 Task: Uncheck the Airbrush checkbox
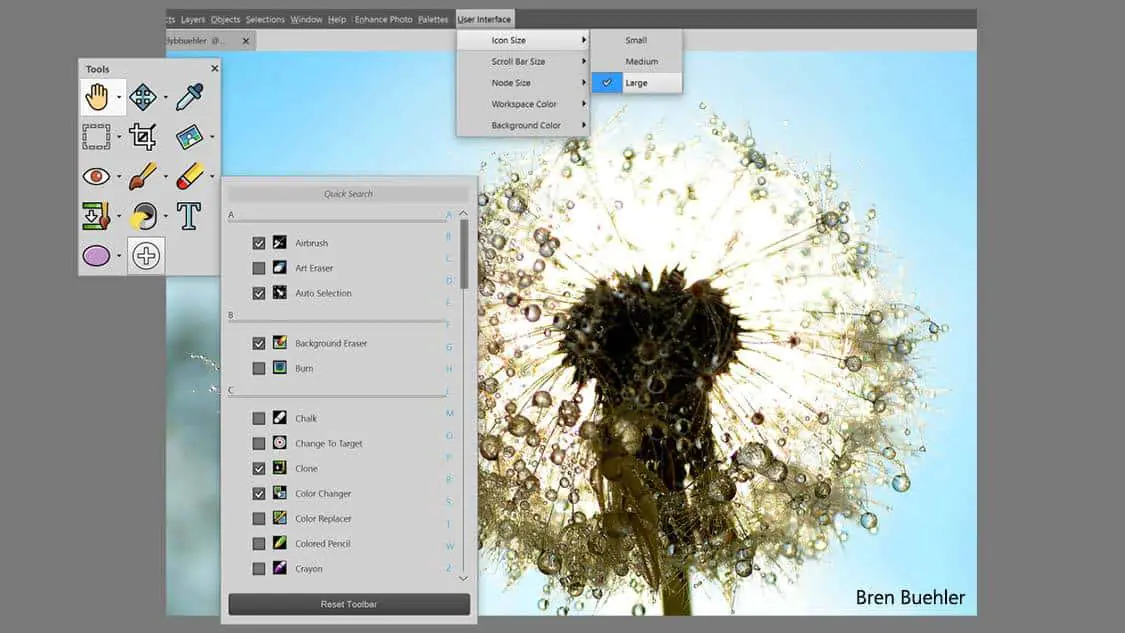tap(259, 243)
